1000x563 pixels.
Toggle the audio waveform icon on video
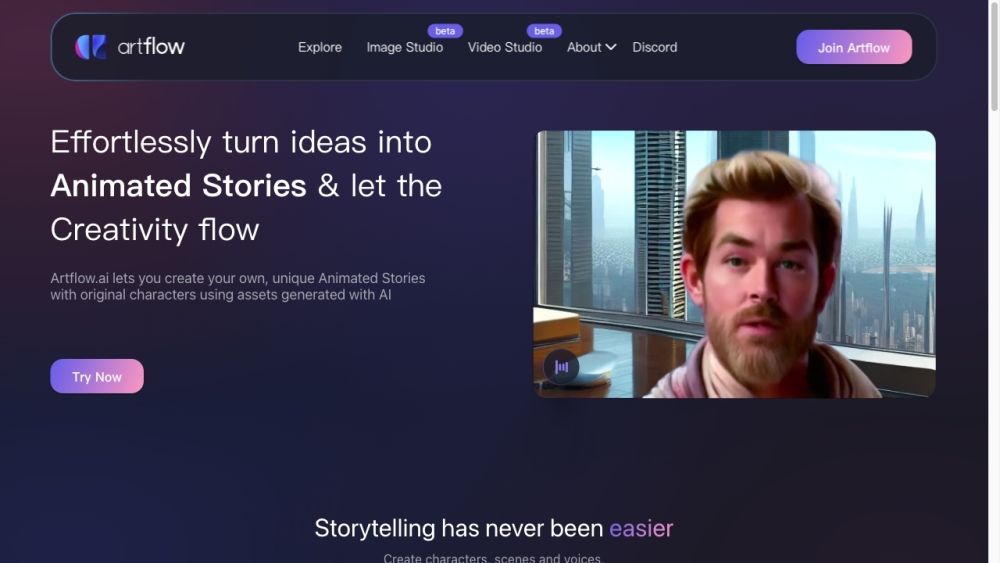click(x=562, y=367)
